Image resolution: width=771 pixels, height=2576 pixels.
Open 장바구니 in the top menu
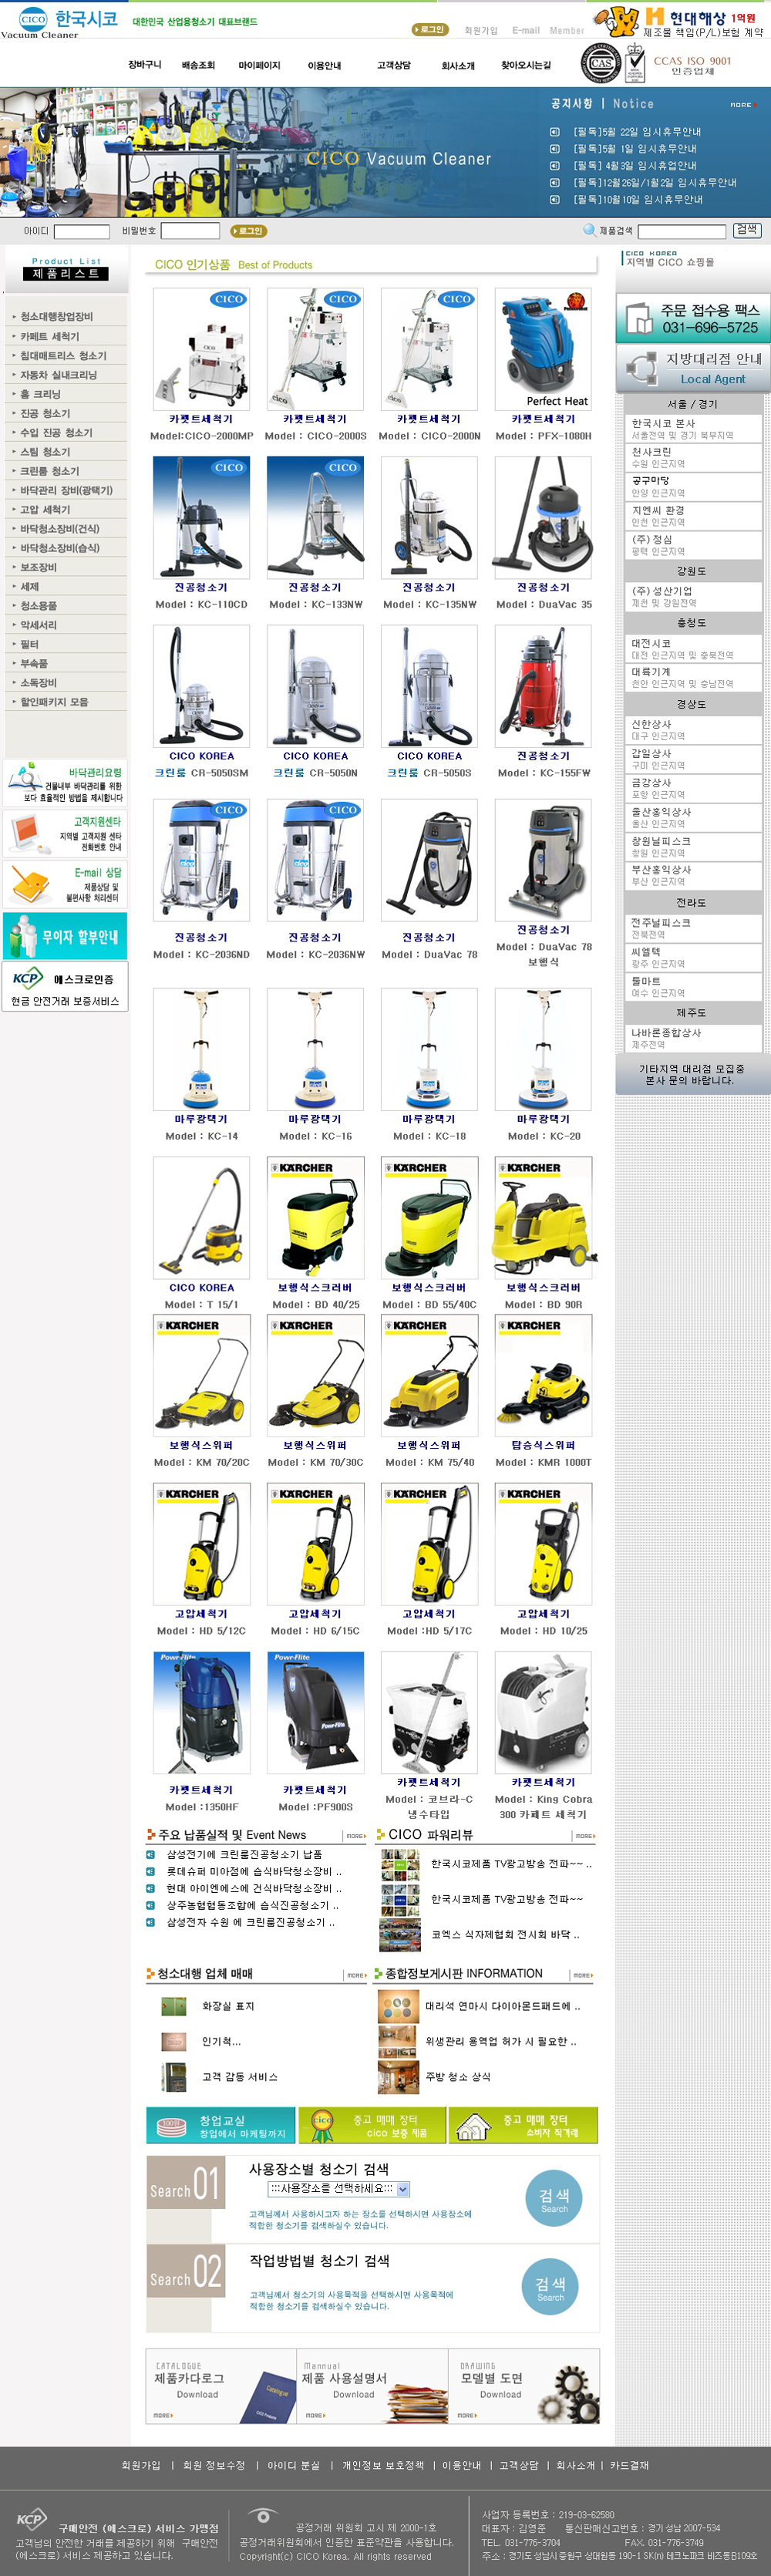click(144, 65)
